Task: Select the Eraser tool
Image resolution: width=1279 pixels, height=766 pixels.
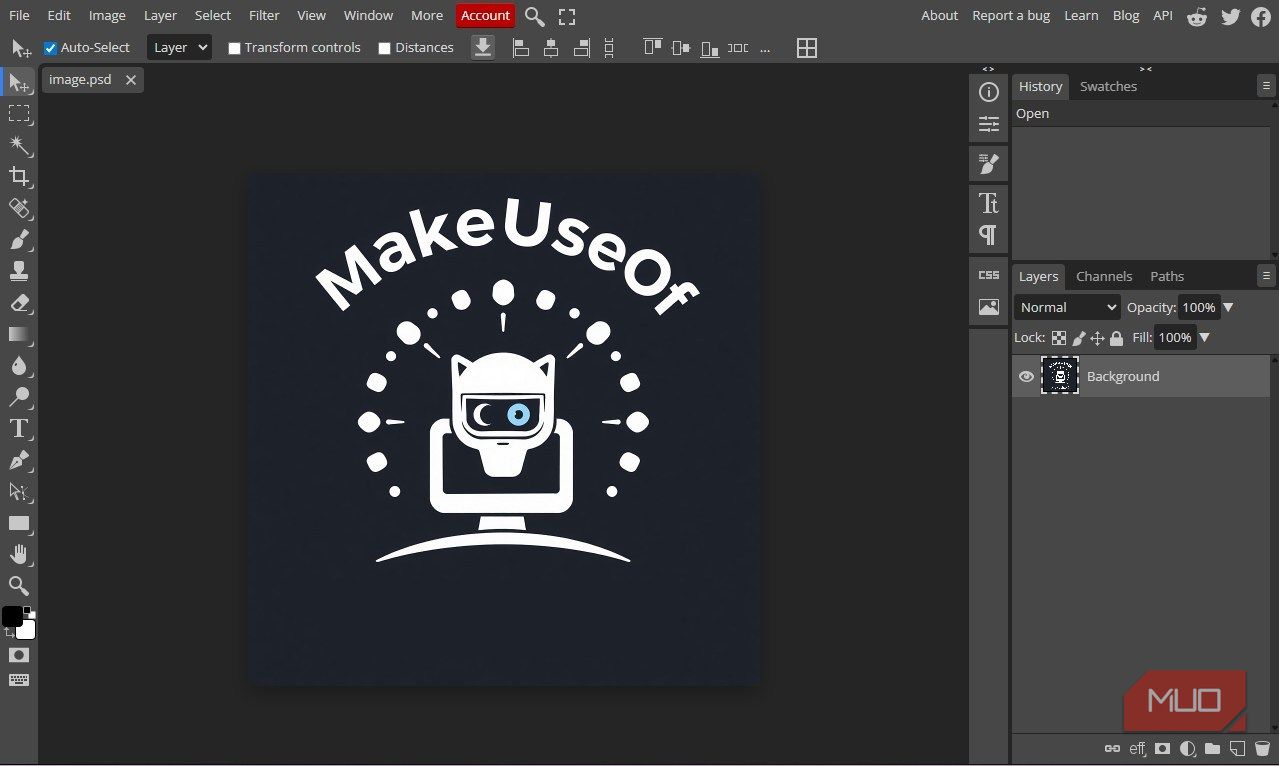Action: coord(19,303)
